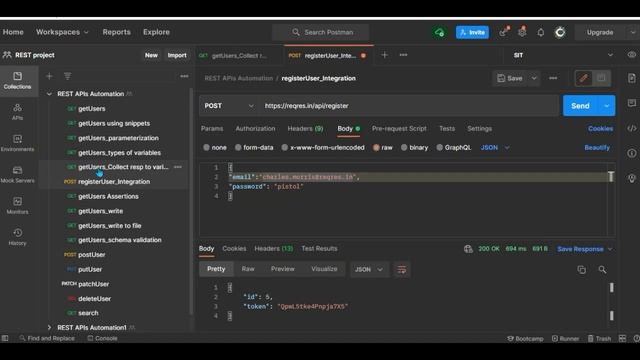Image resolution: width=640 pixels, height=360 pixels.
Task: Click the network globe icon near status
Action: [468, 249]
